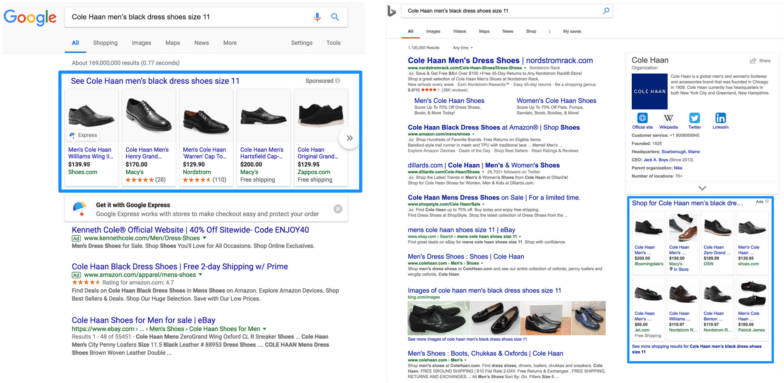Viewport: 784px width, 383px height.
Task: Open Women's Cole Haan Shoes sitelink
Action: [x=556, y=100]
